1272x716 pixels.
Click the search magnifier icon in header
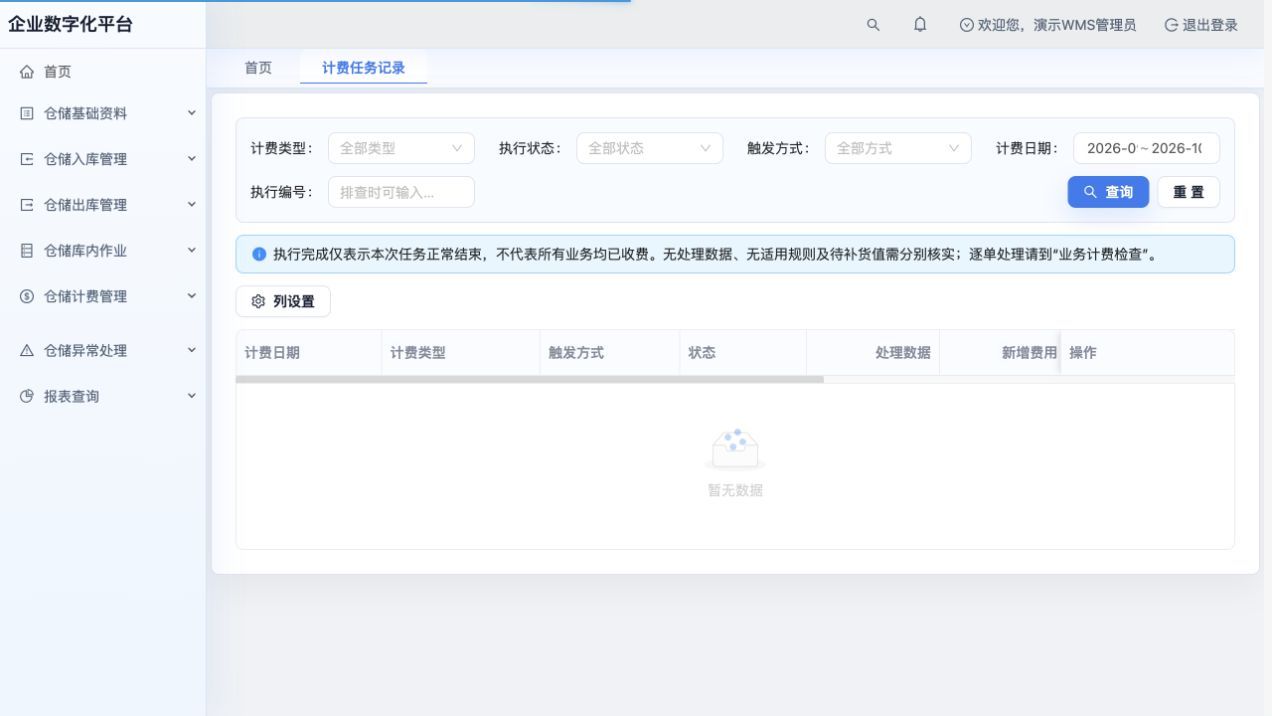(873, 25)
